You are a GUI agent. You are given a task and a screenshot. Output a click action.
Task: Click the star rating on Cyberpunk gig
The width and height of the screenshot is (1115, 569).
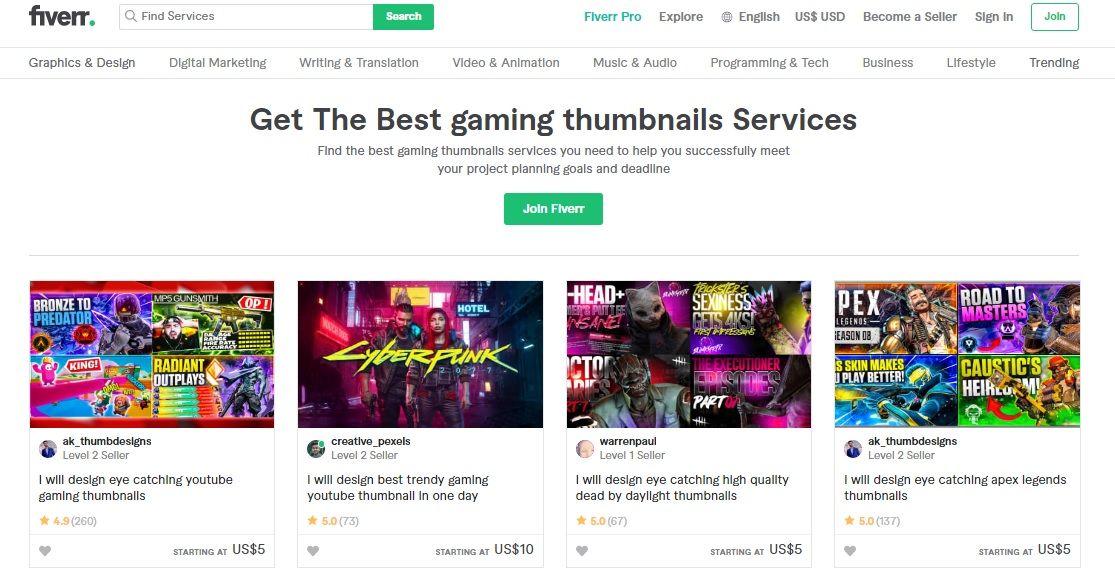pos(333,521)
